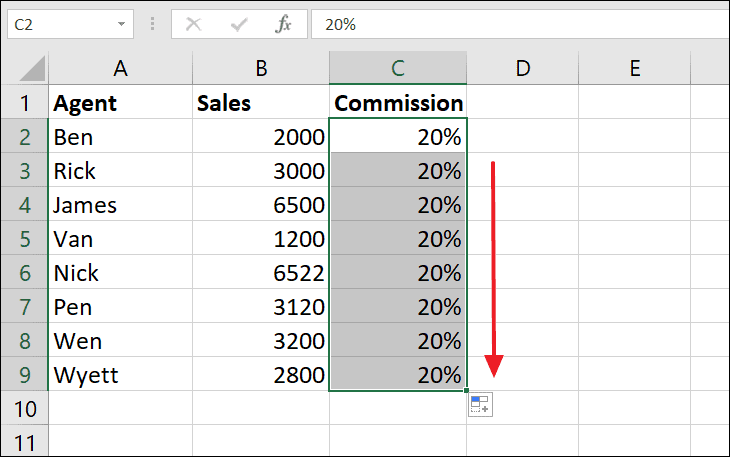Select the cell containing Wyett
This screenshot has height=457, width=730.
point(120,375)
